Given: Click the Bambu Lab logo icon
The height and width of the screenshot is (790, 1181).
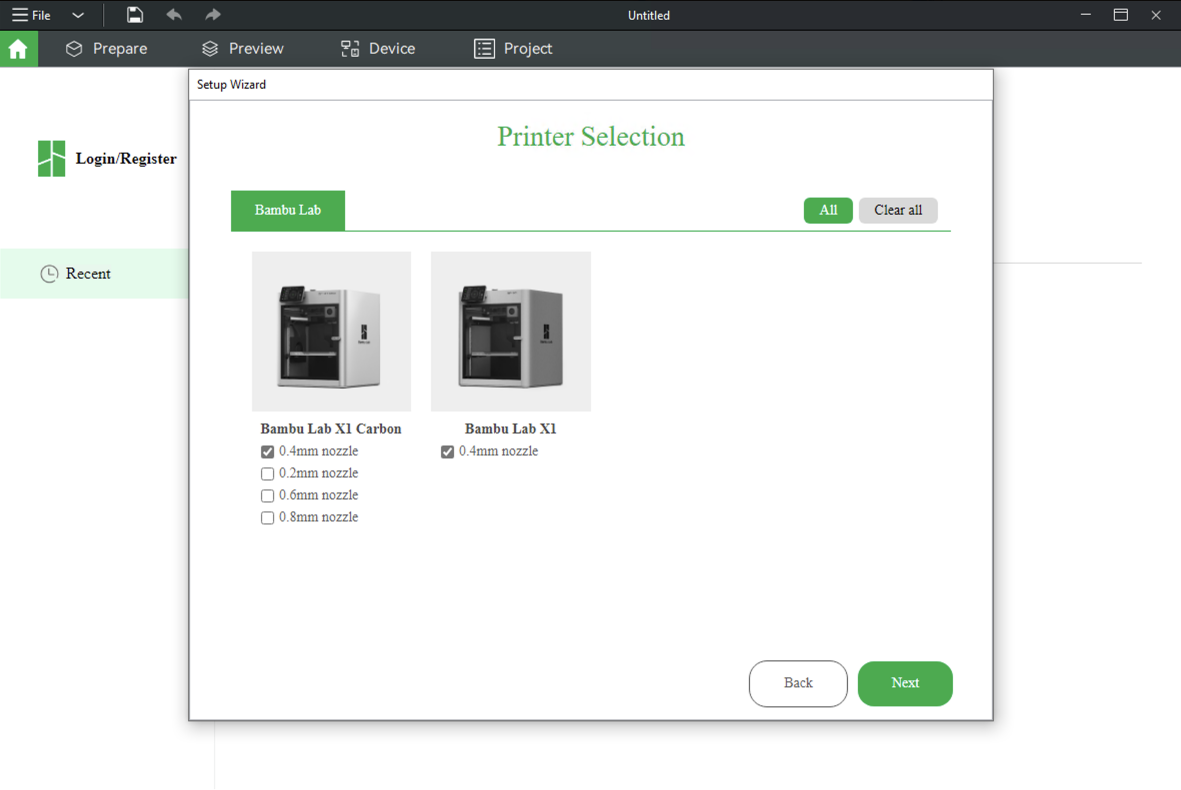Looking at the screenshot, I should (51, 158).
